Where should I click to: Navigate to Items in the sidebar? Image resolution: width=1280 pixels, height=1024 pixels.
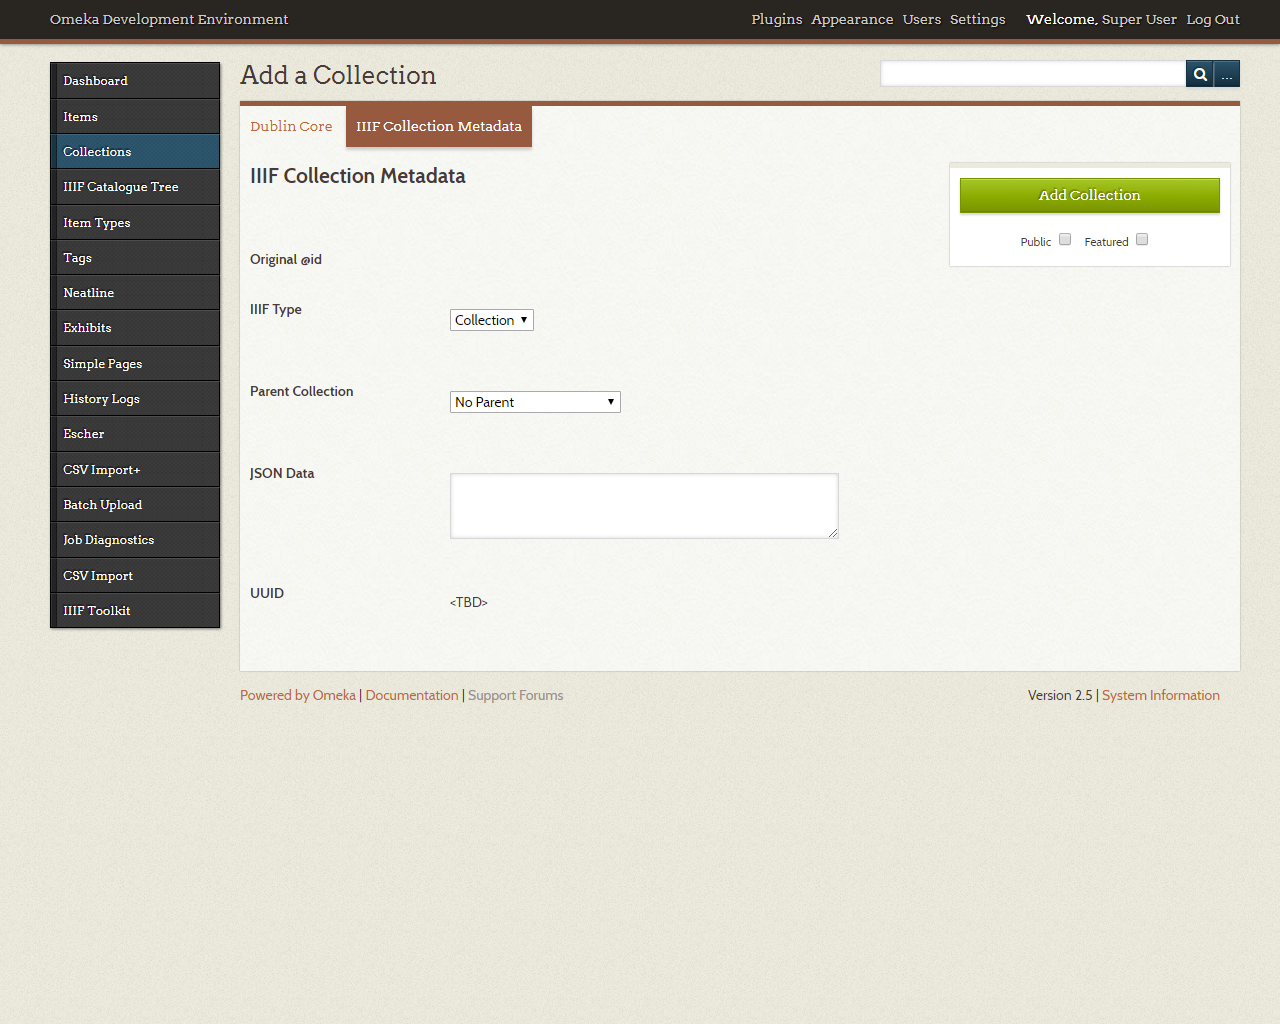[x=80, y=117]
